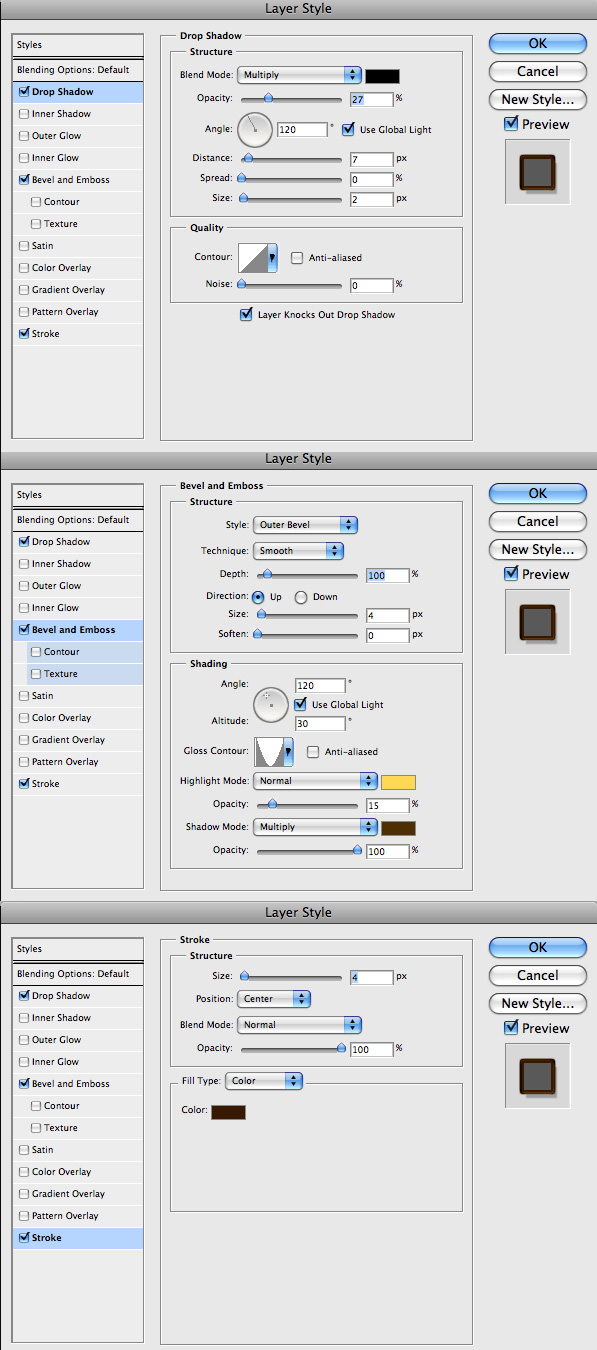
Task: Click the style preview thumbnail in Drop Shadow dialog
Action: tap(538, 171)
